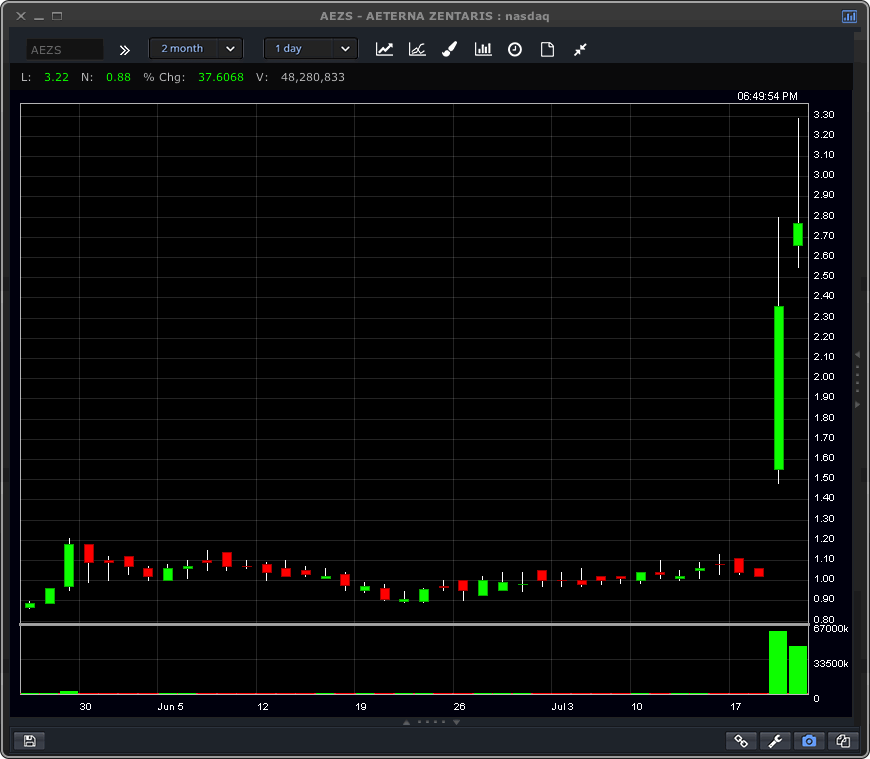The image size is (870, 759).
Task: Click the chain link symbol icon
Action: (x=741, y=741)
